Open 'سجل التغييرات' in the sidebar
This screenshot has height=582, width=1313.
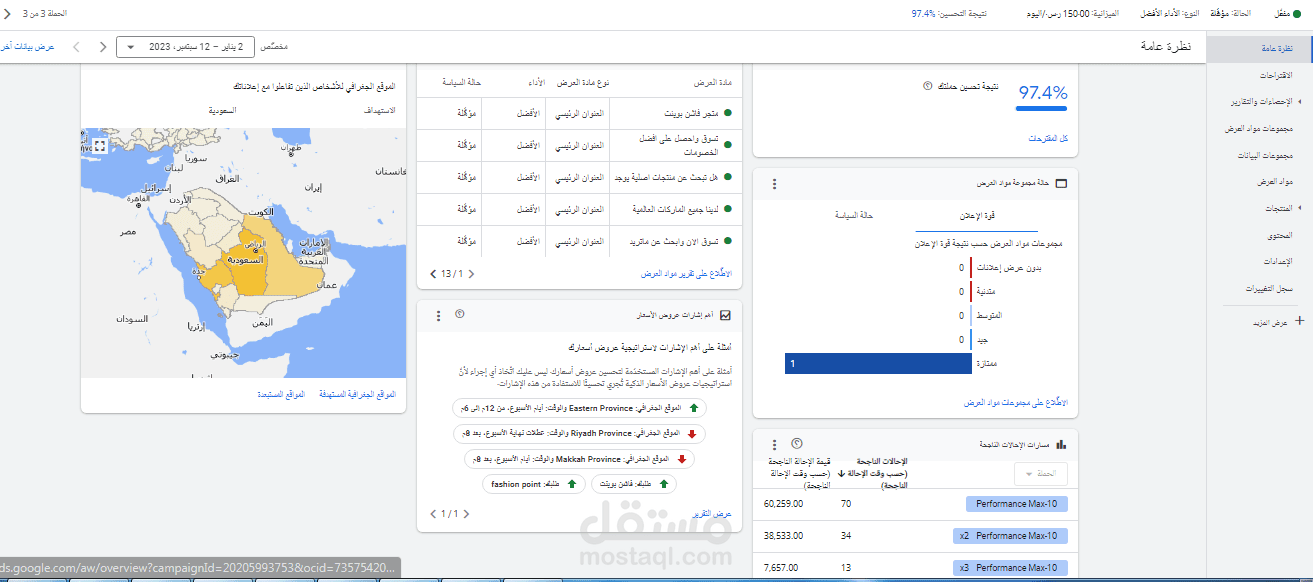pos(1270,288)
